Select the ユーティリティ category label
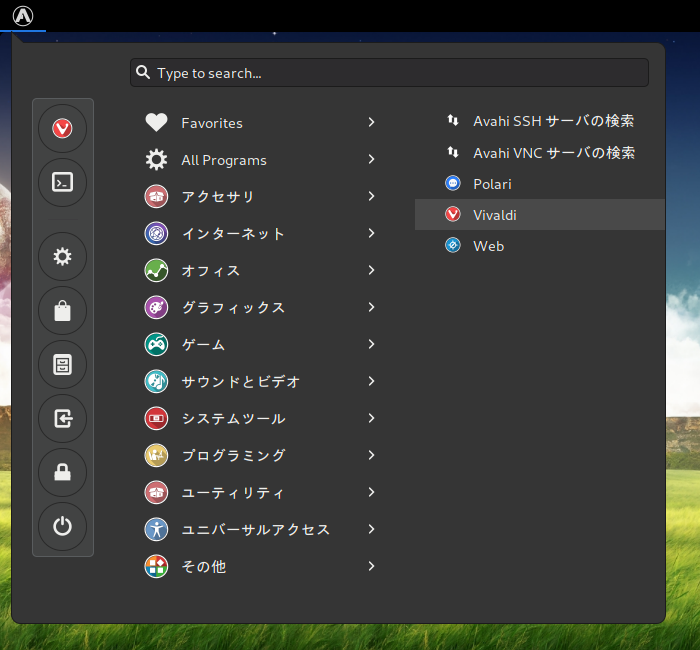The width and height of the screenshot is (700, 650). [x=233, y=493]
